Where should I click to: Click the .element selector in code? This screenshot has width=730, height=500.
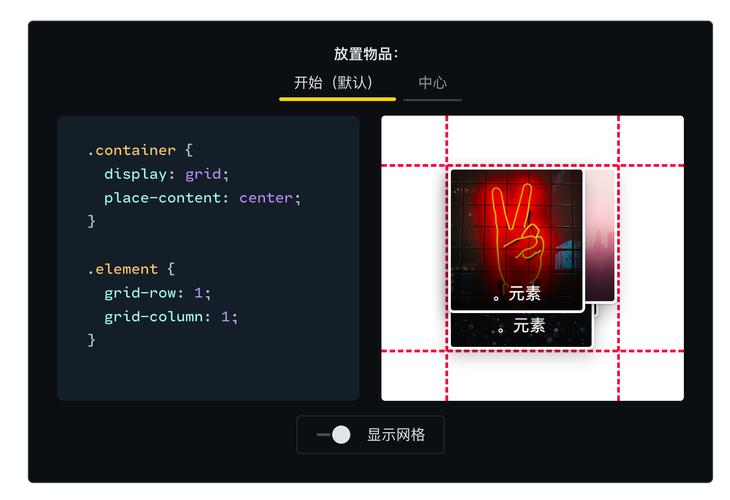(x=123, y=269)
